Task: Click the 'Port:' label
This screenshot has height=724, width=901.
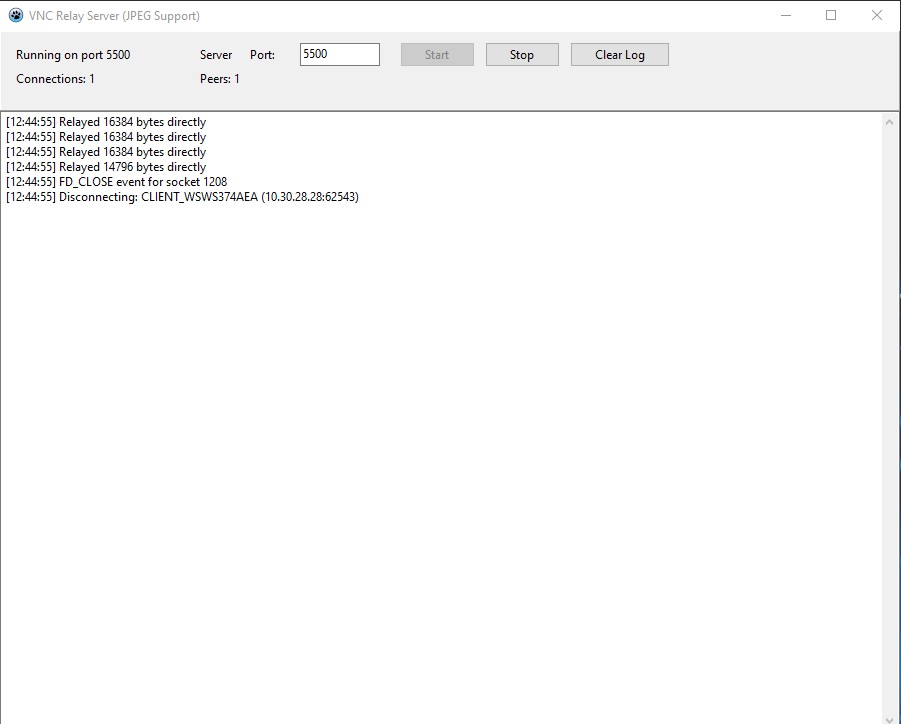Action: pyautogui.click(x=262, y=55)
